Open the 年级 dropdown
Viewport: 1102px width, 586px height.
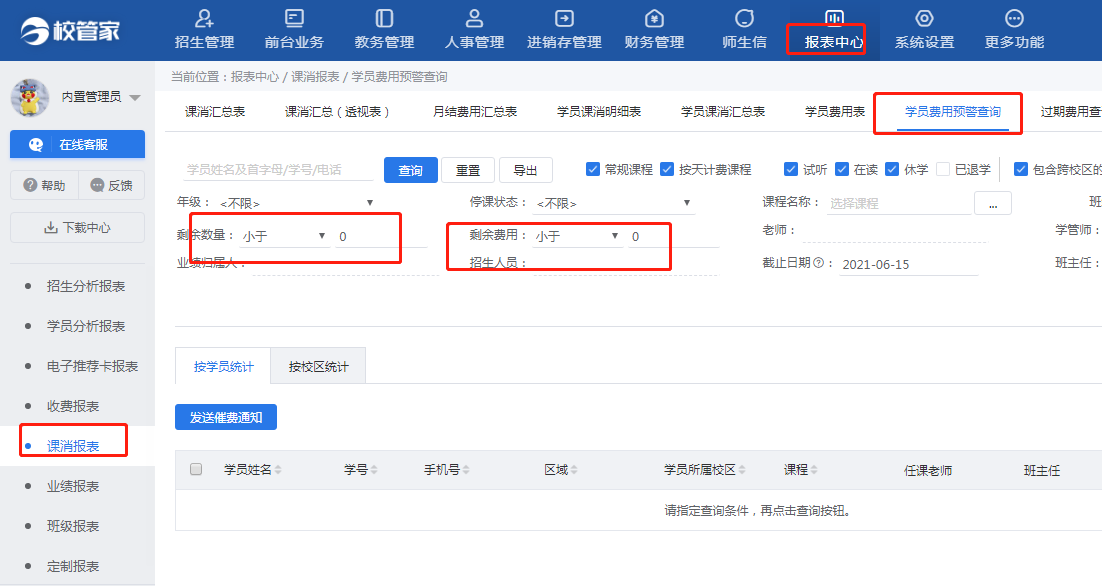point(296,203)
